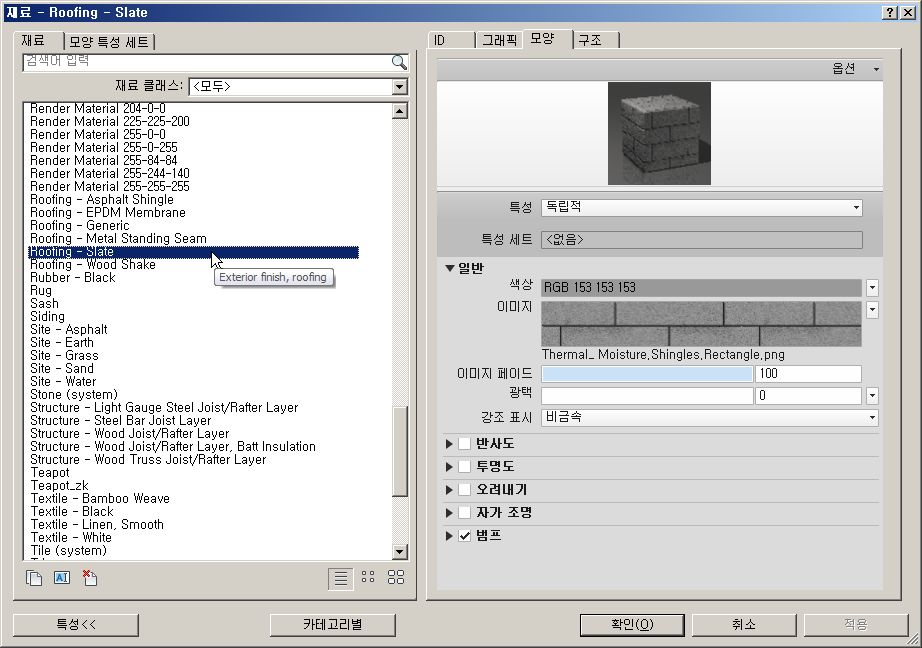Select Roofing - Metal Standing Seam

click(x=118, y=239)
